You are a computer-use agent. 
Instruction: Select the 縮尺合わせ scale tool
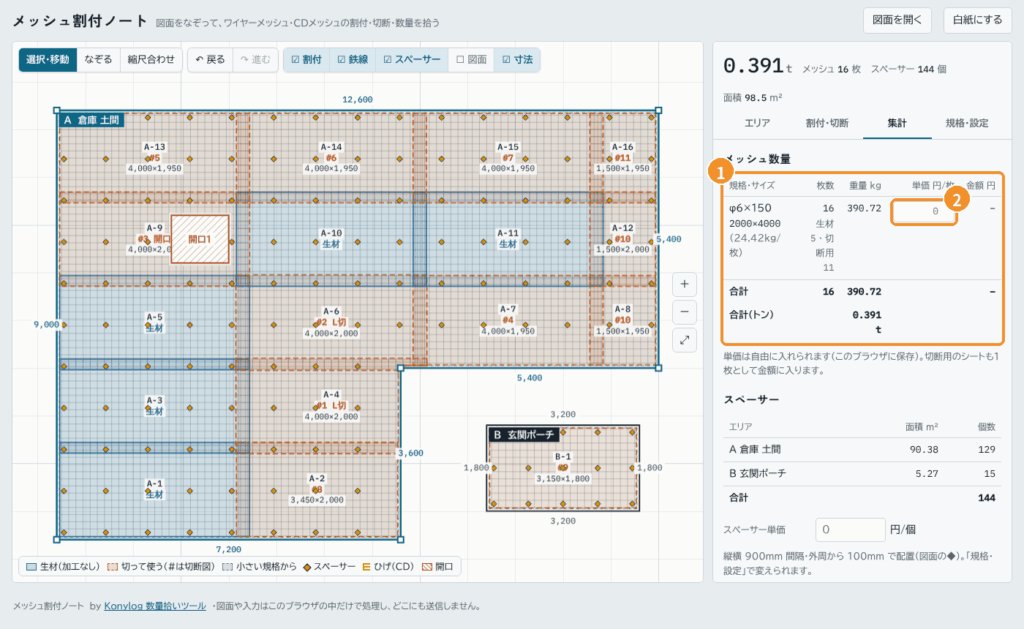point(151,59)
